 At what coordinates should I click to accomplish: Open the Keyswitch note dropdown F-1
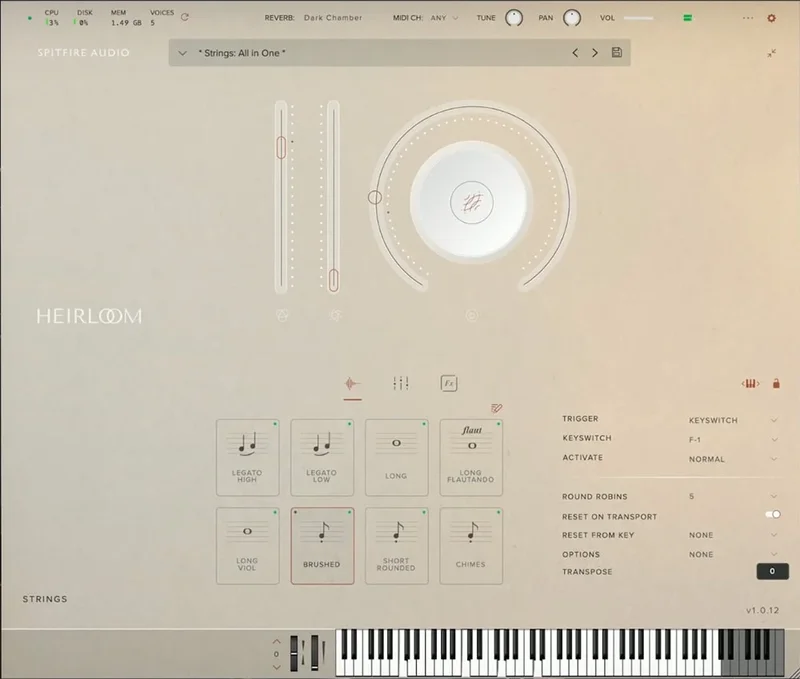point(733,440)
